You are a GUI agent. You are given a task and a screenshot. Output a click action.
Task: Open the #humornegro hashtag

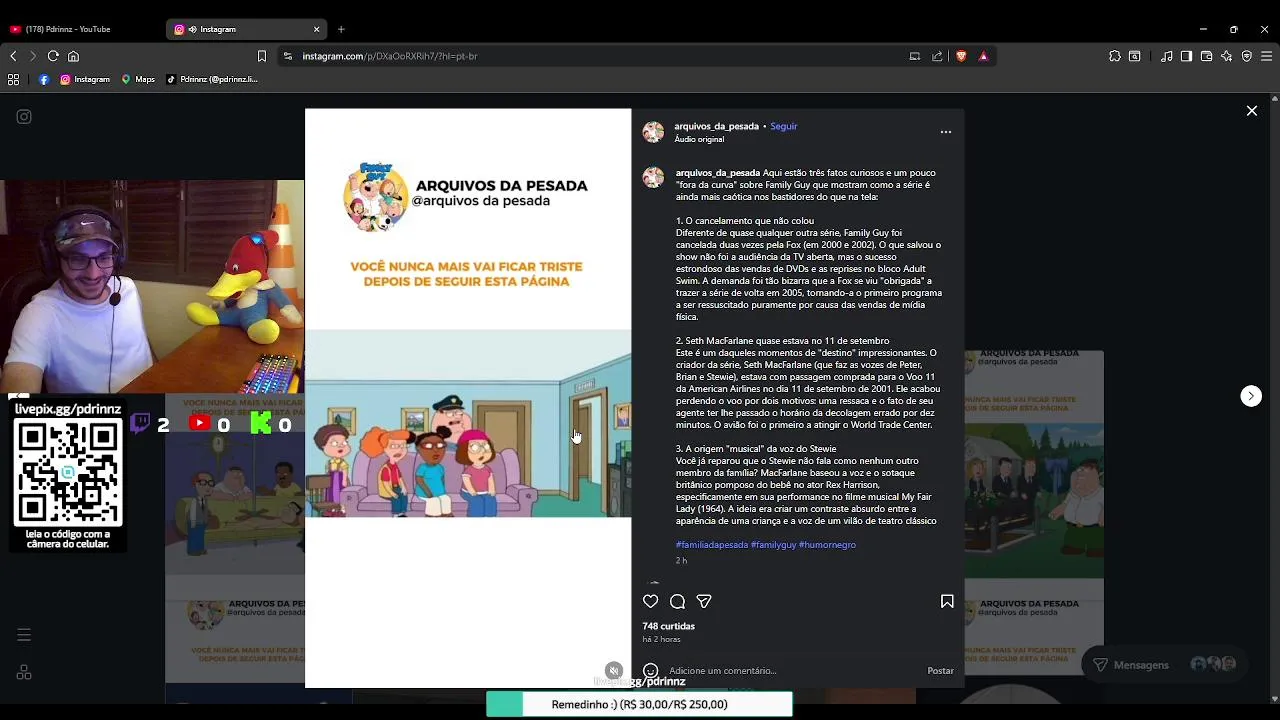[827, 545]
